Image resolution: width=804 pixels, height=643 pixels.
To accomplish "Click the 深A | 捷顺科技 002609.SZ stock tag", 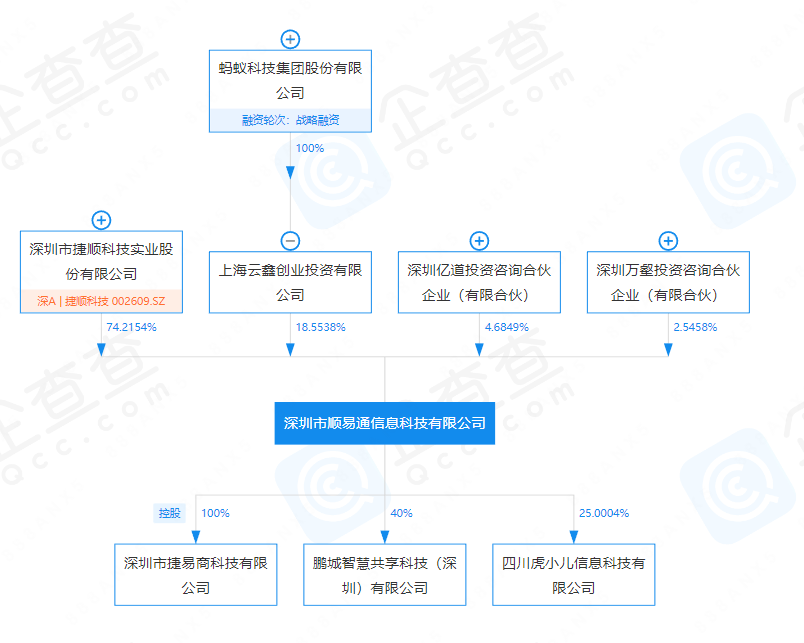I will (102, 301).
